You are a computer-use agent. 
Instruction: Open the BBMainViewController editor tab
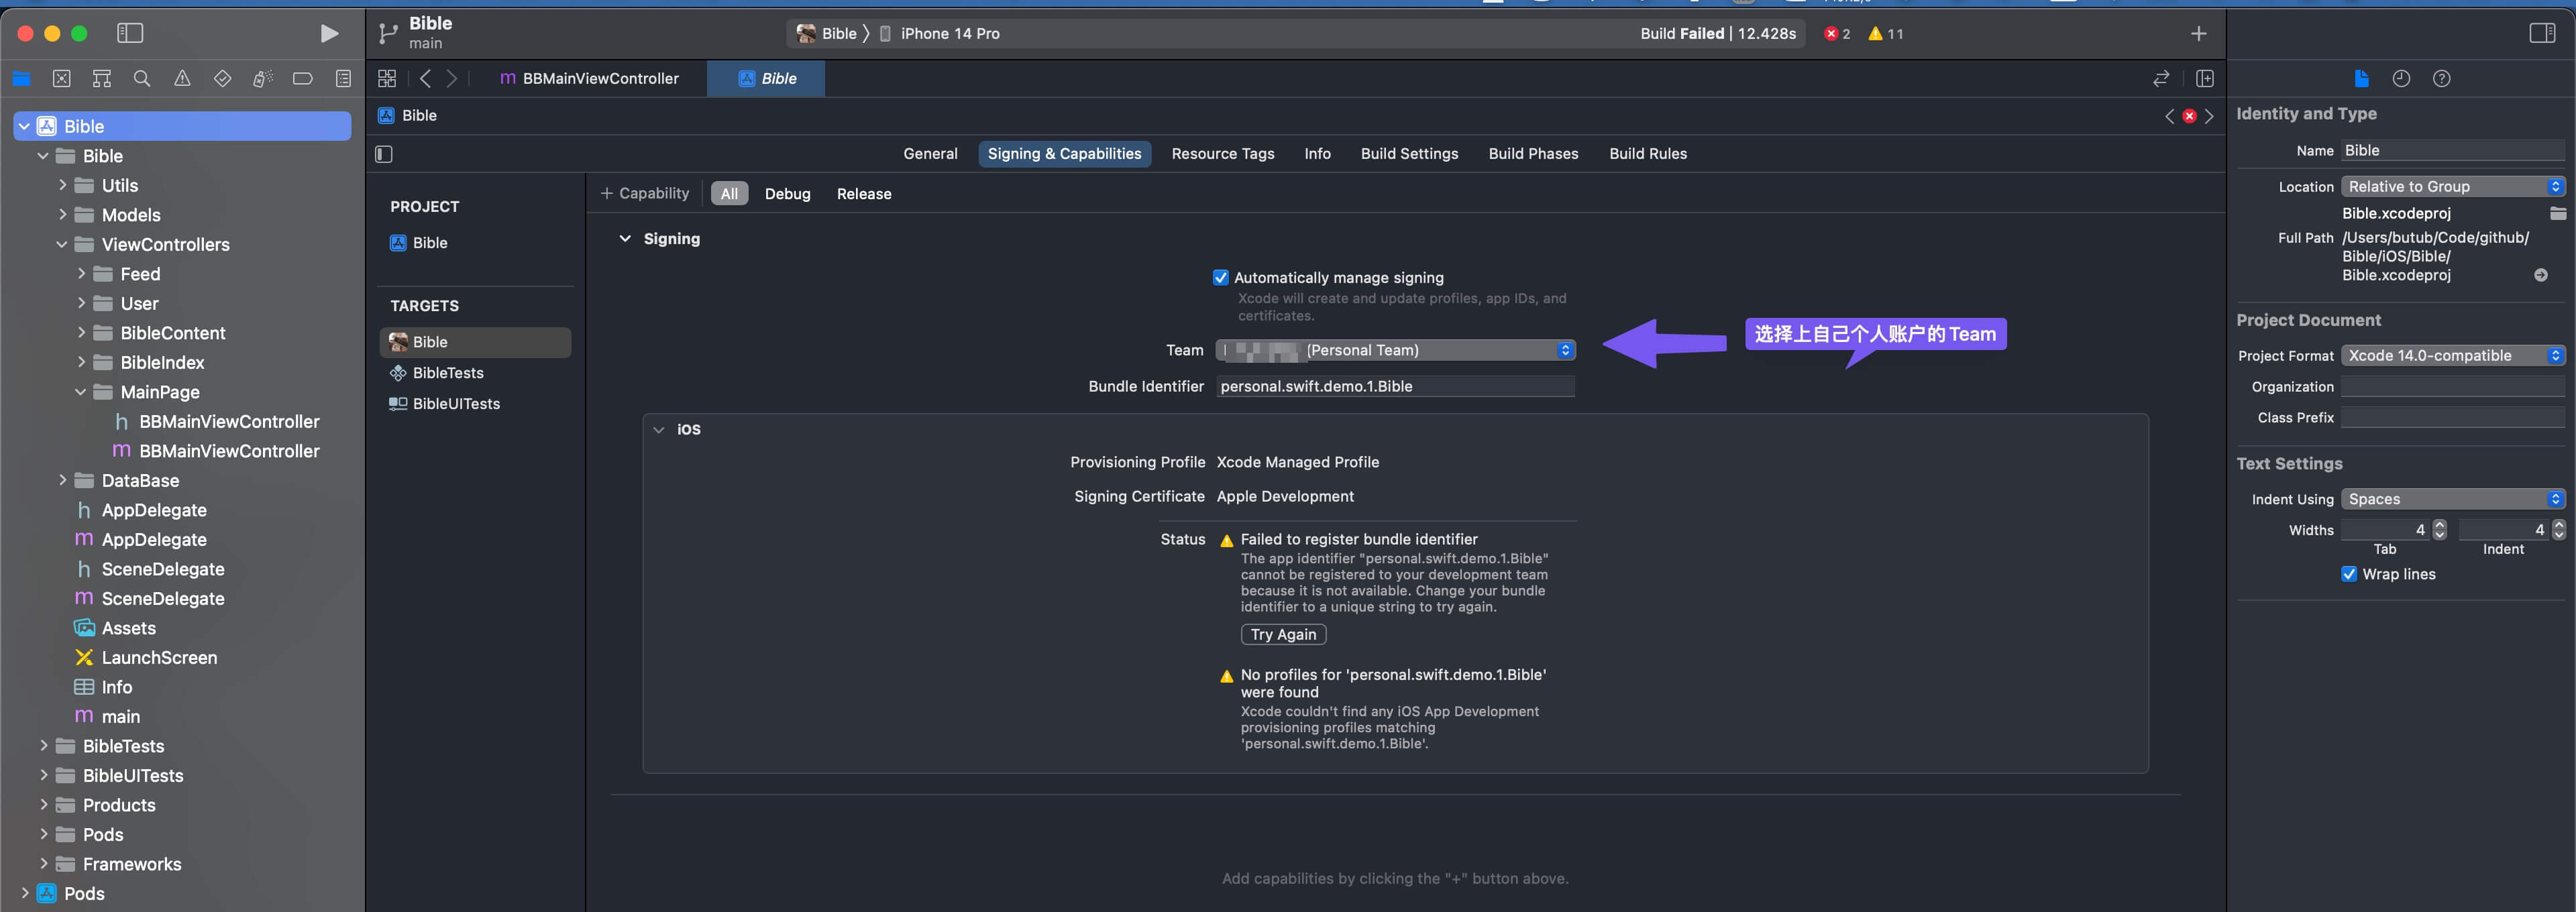tap(589, 78)
